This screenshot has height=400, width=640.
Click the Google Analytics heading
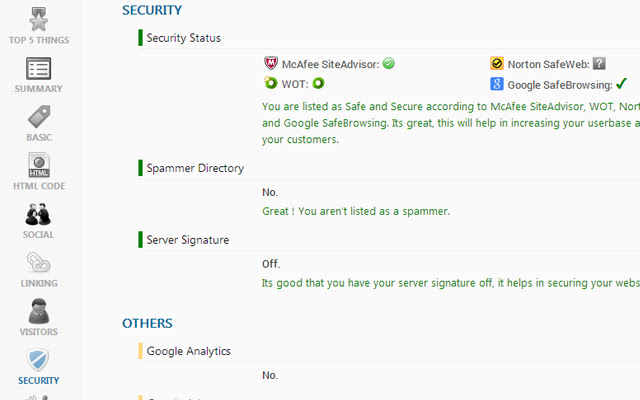[189, 351]
